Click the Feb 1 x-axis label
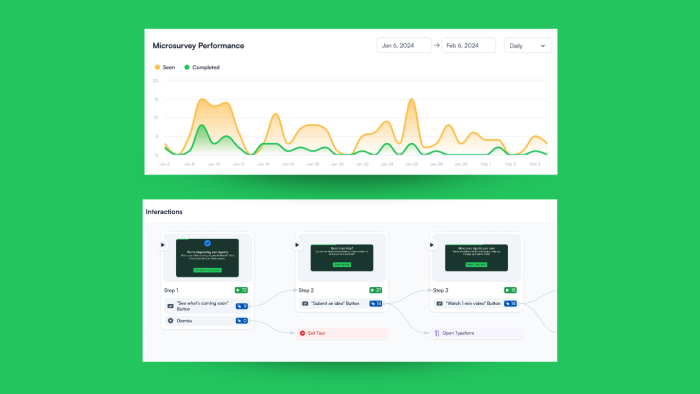 click(x=486, y=164)
